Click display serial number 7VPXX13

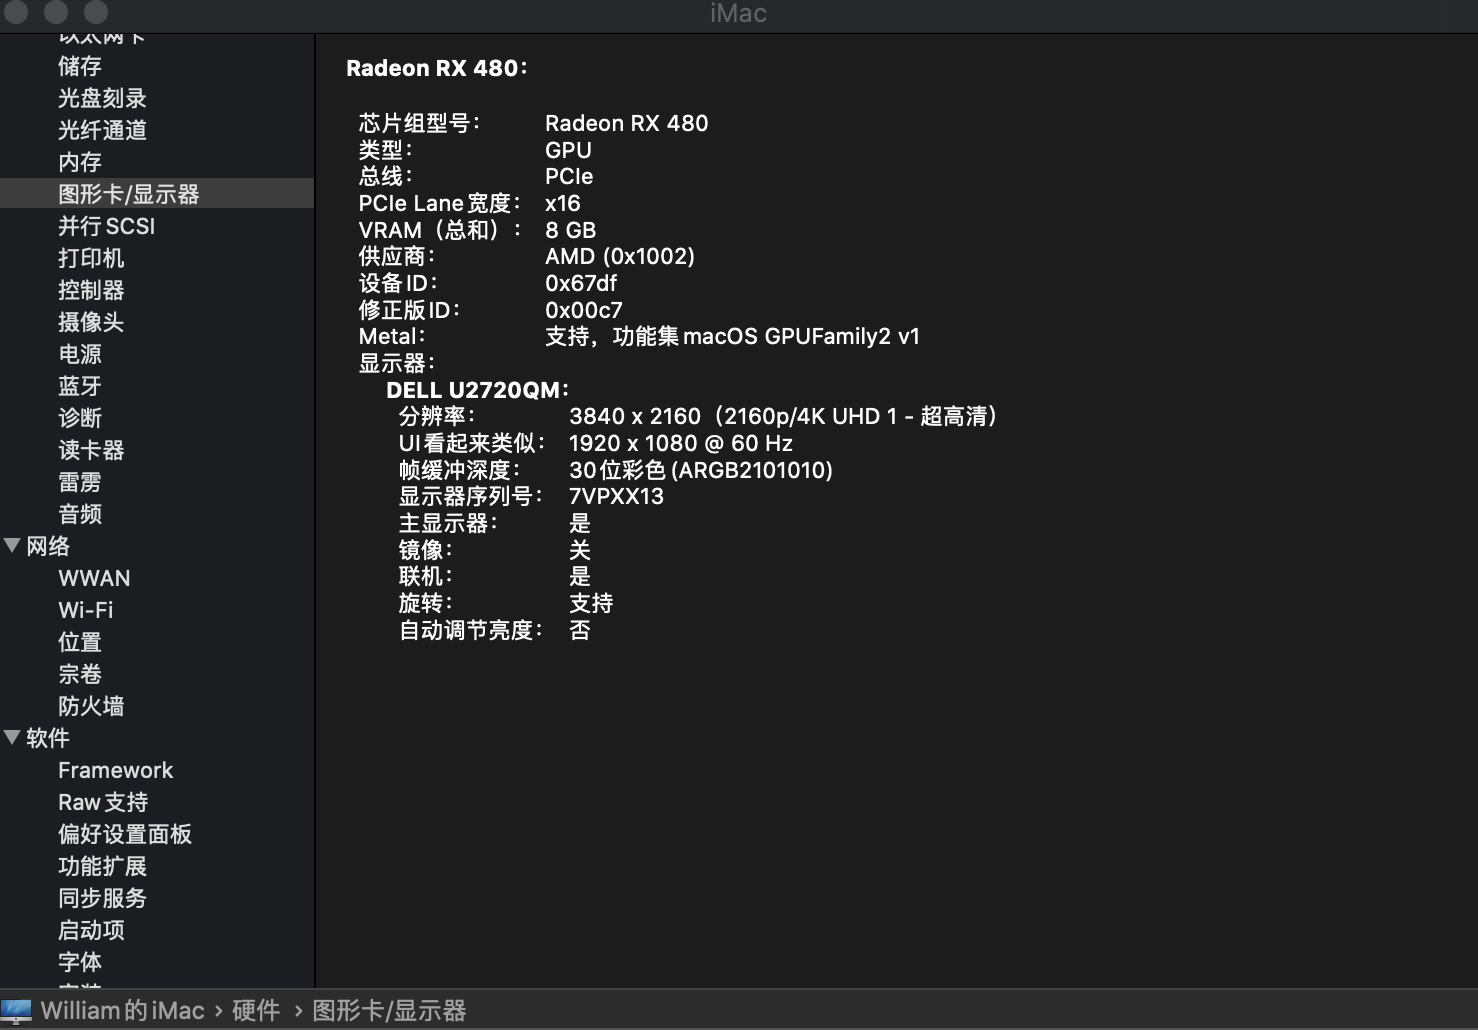616,496
